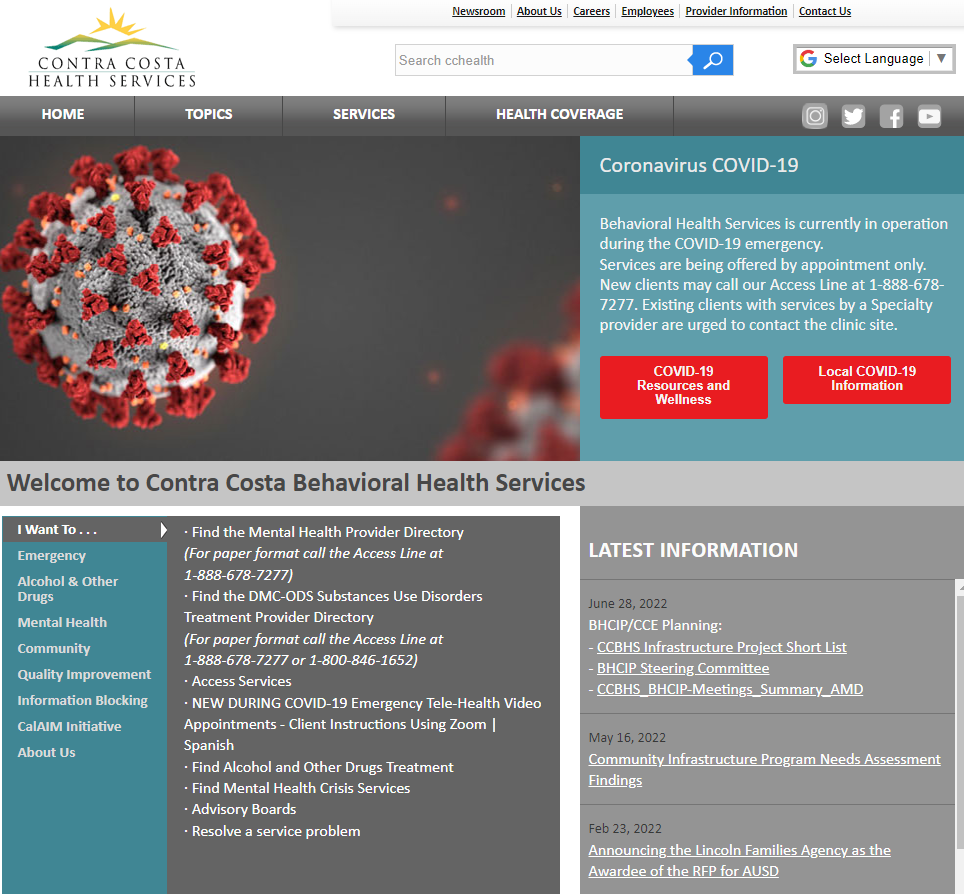Viewport: 964px width, 894px height.
Task: Open the TOPICS navigation menu
Action: coord(208,114)
